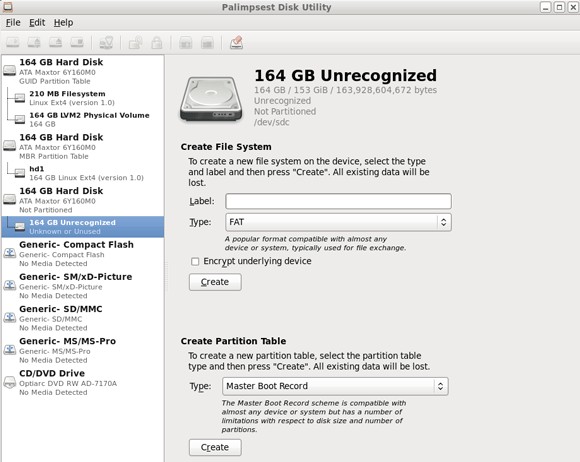The width and height of the screenshot is (580, 462).
Task: Select the CD/DVD Drive optical icon
Action: tap(10, 382)
